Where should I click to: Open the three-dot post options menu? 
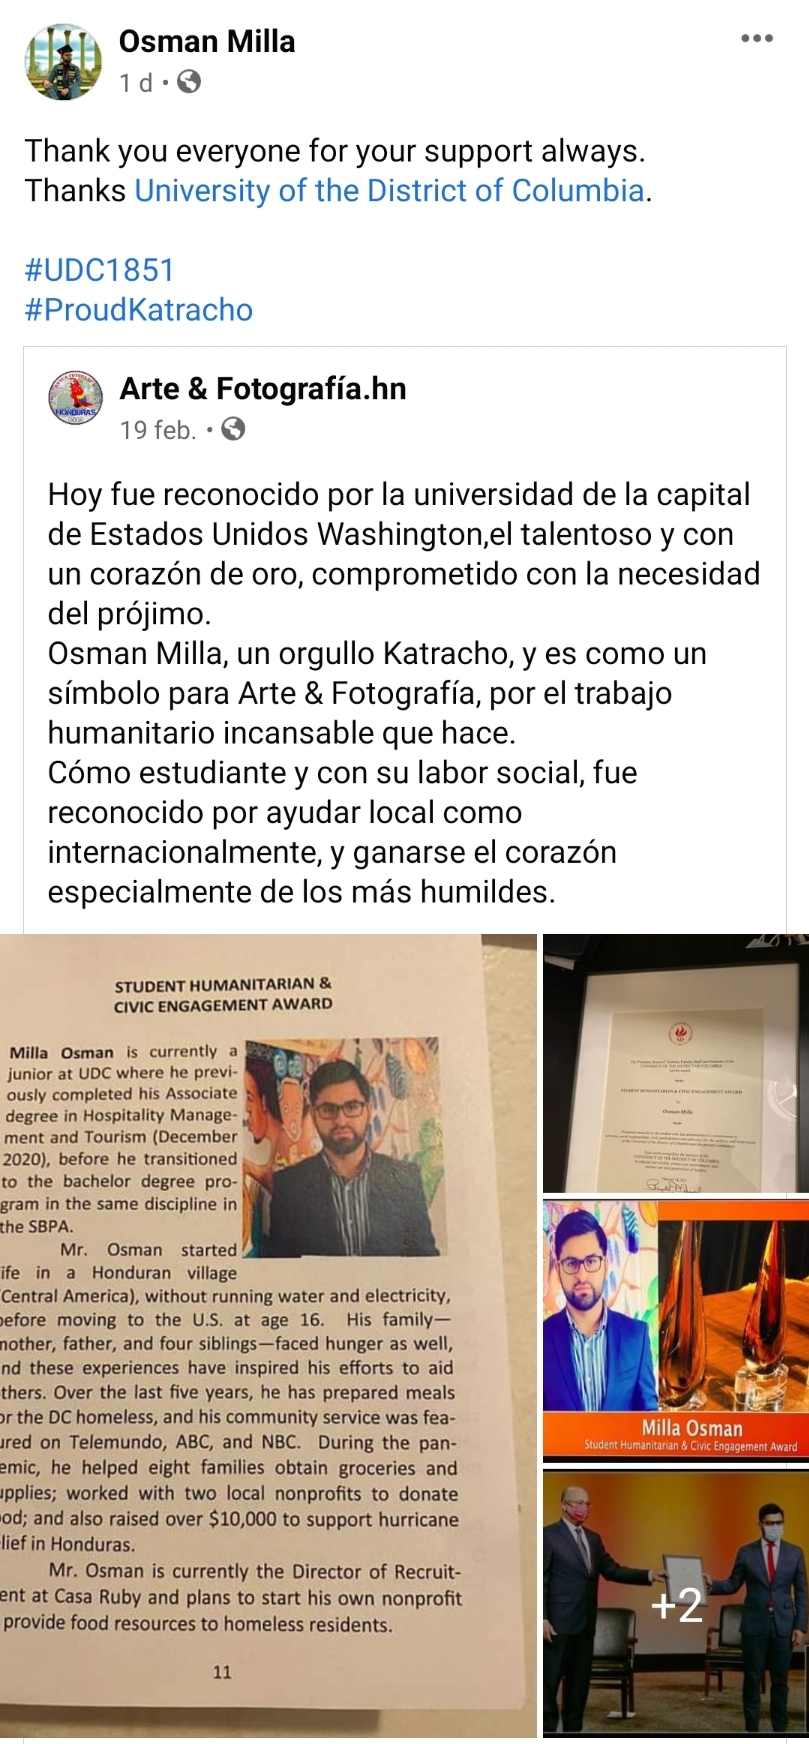[x=757, y=39]
